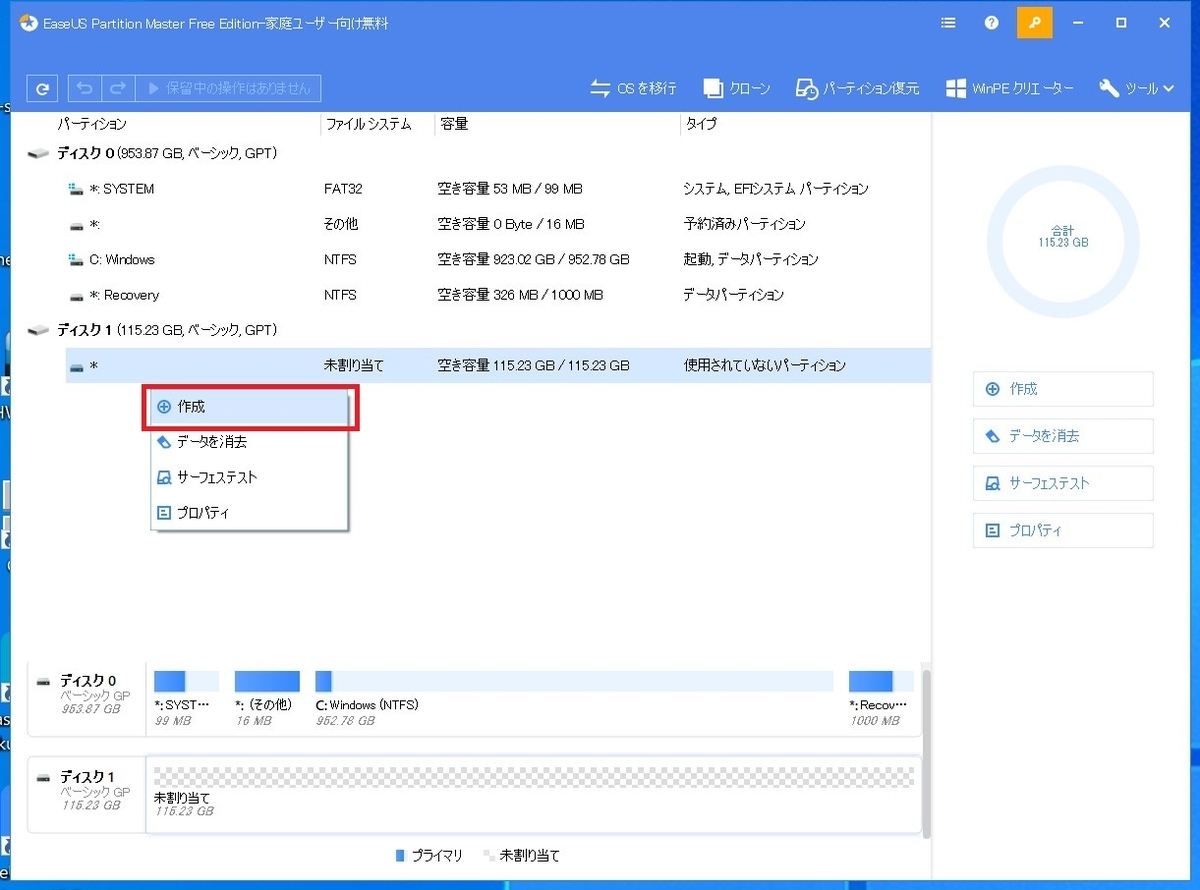The height and width of the screenshot is (890, 1200).
Task: Click the プライマリ legend entry
Action: (429, 856)
